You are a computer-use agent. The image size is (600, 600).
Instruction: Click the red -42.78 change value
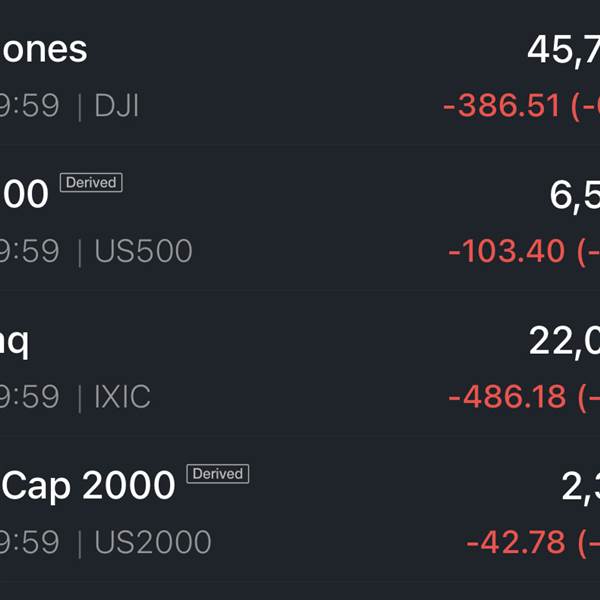click(x=516, y=543)
